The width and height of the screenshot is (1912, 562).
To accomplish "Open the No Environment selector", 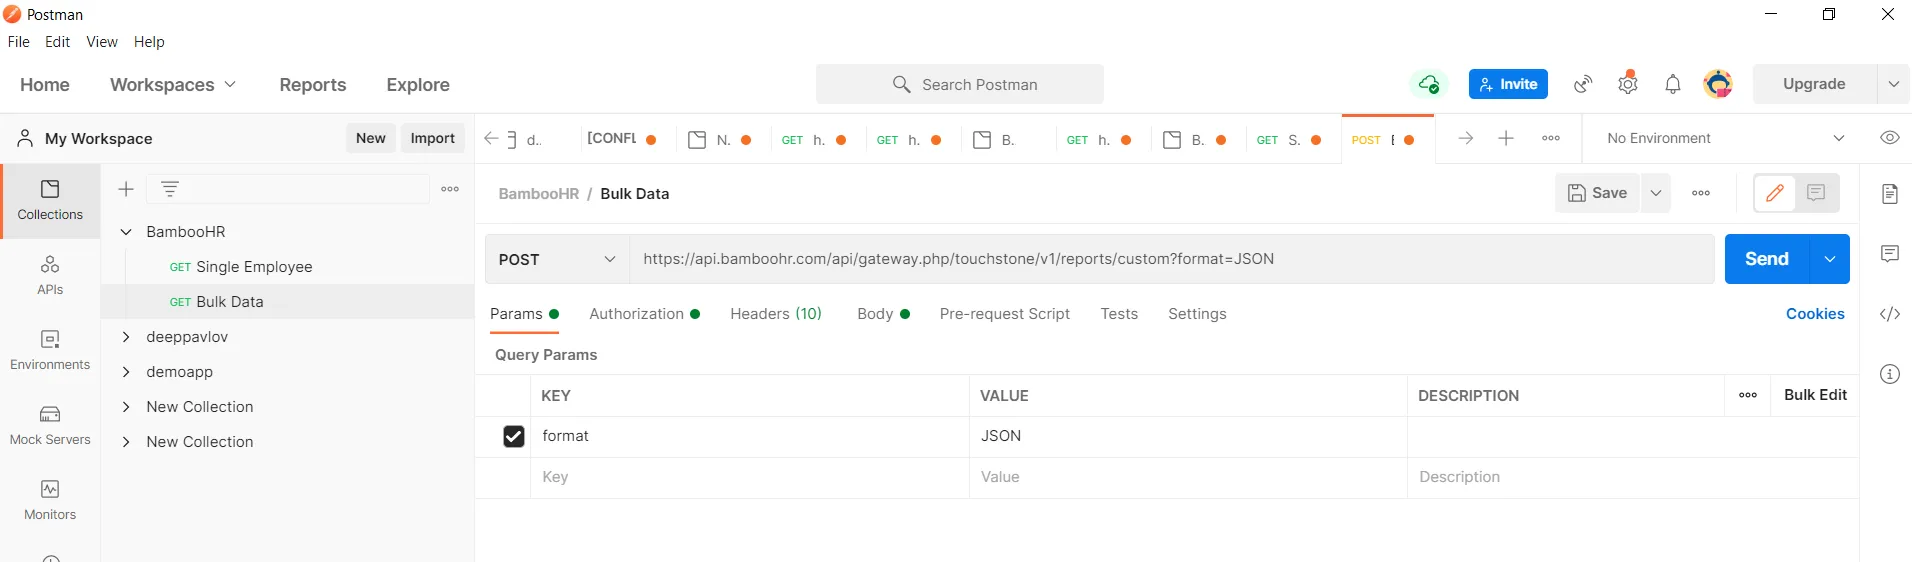I will pos(1726,138).
